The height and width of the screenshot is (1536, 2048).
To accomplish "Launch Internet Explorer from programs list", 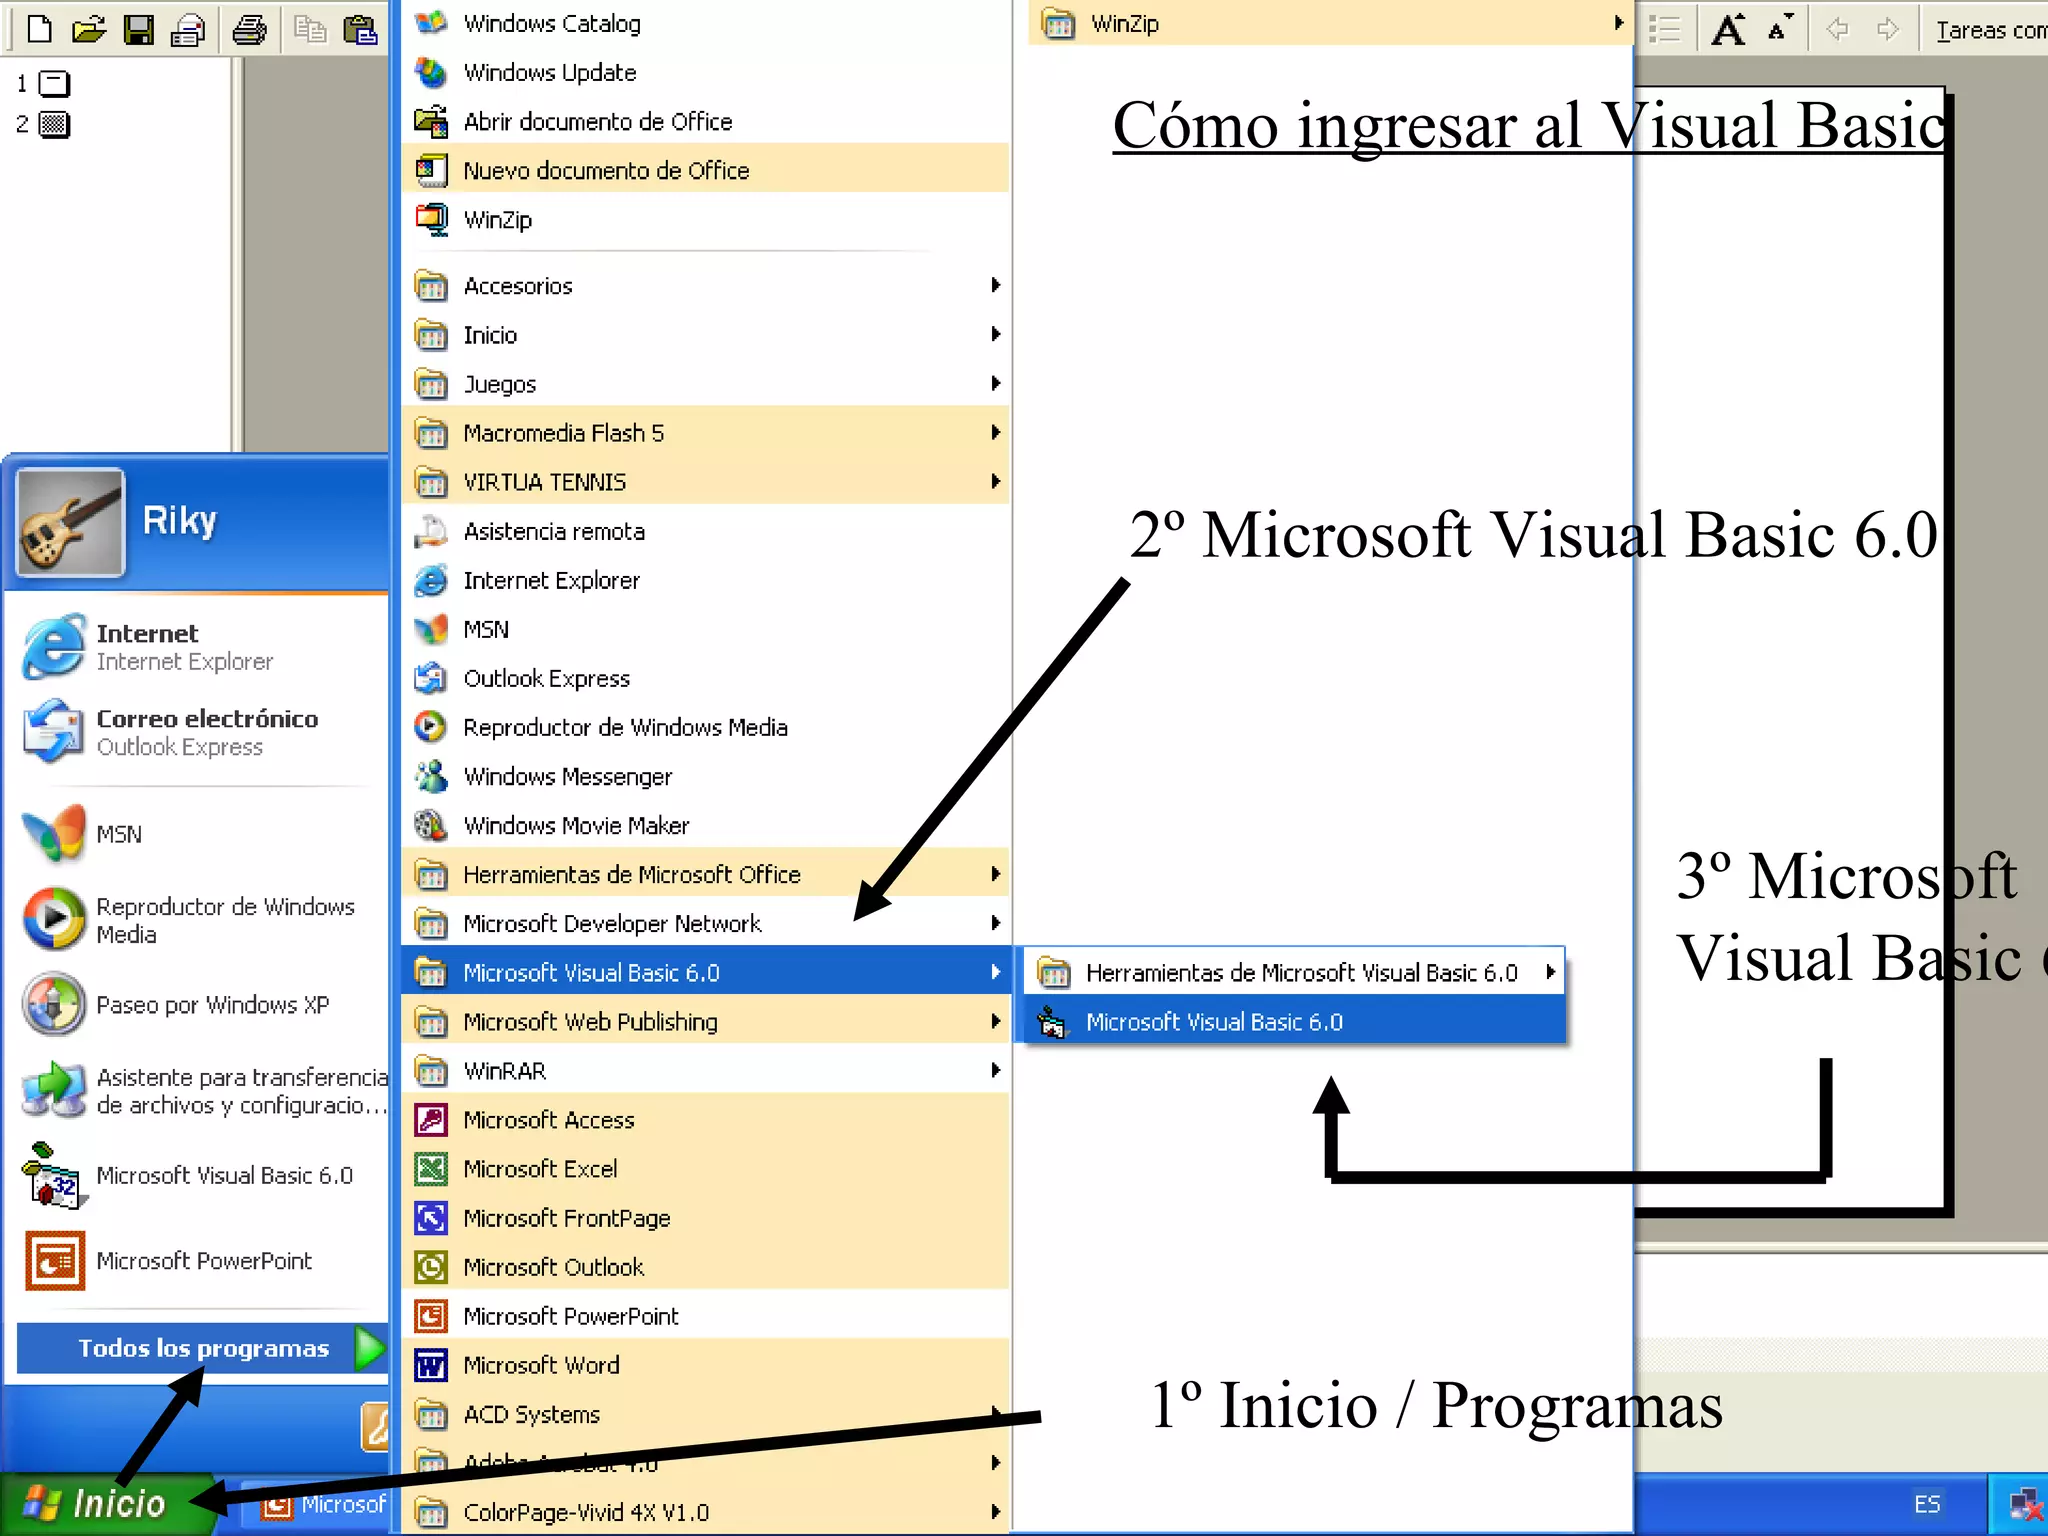I will point(706,580).
